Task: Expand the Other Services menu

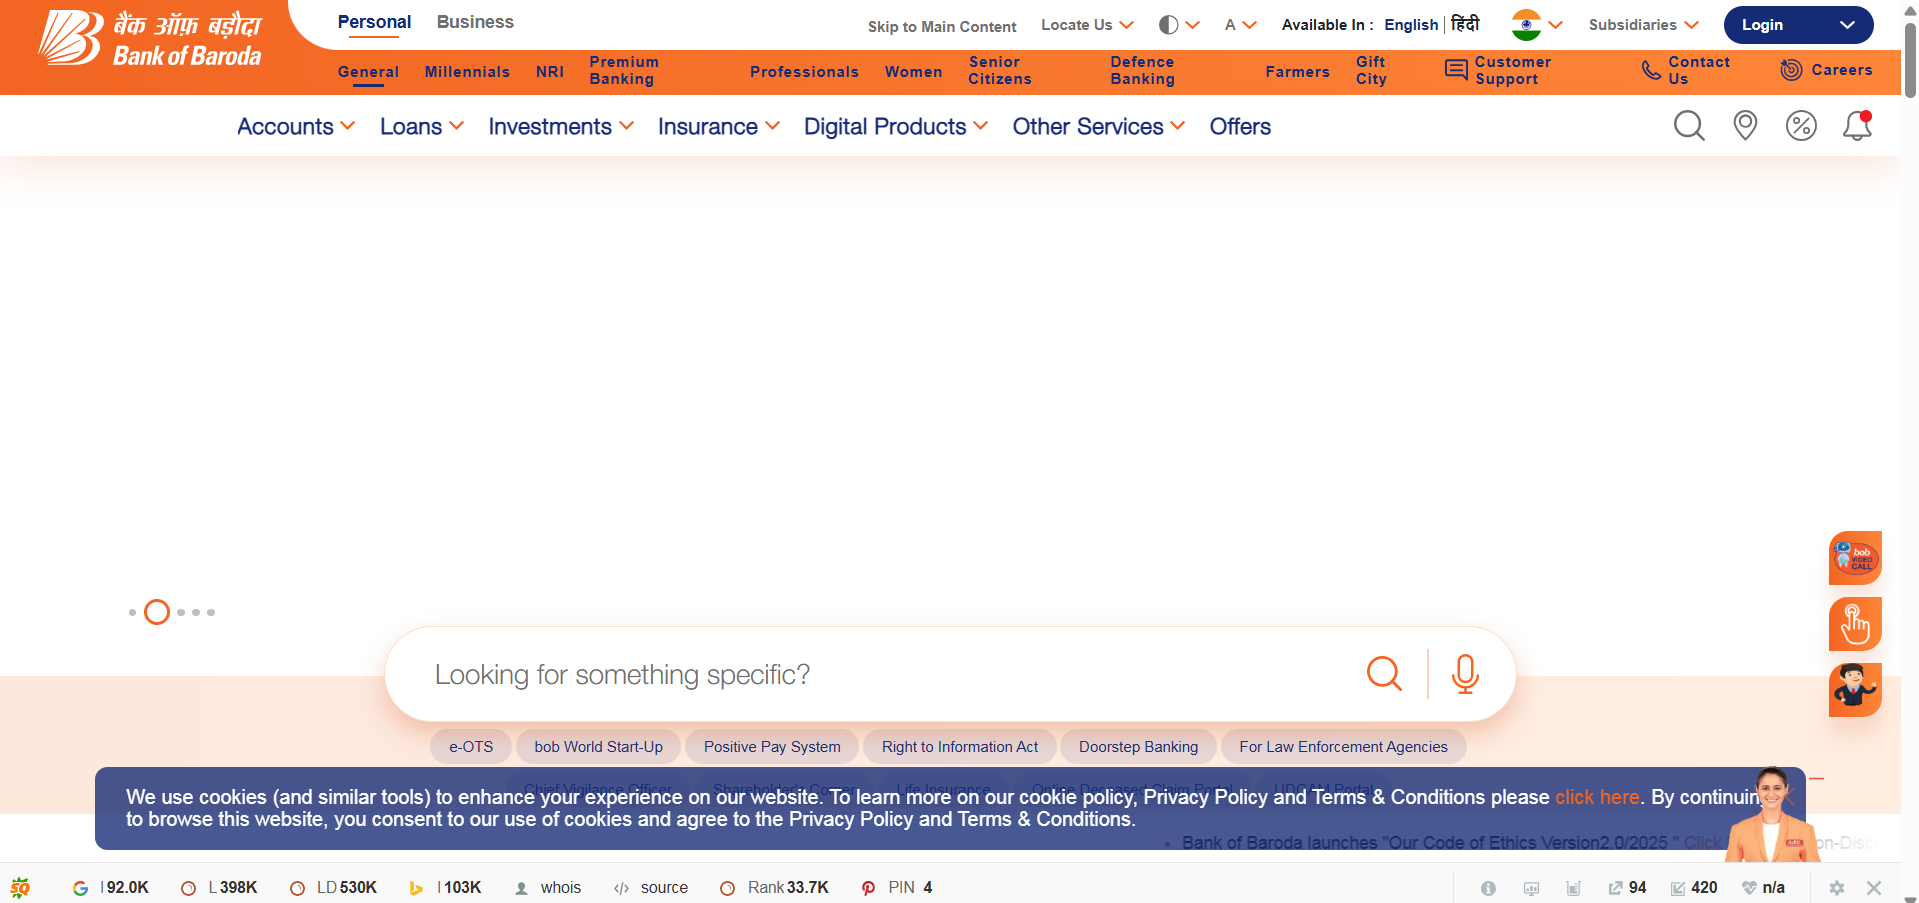Action: [1099, 127]
